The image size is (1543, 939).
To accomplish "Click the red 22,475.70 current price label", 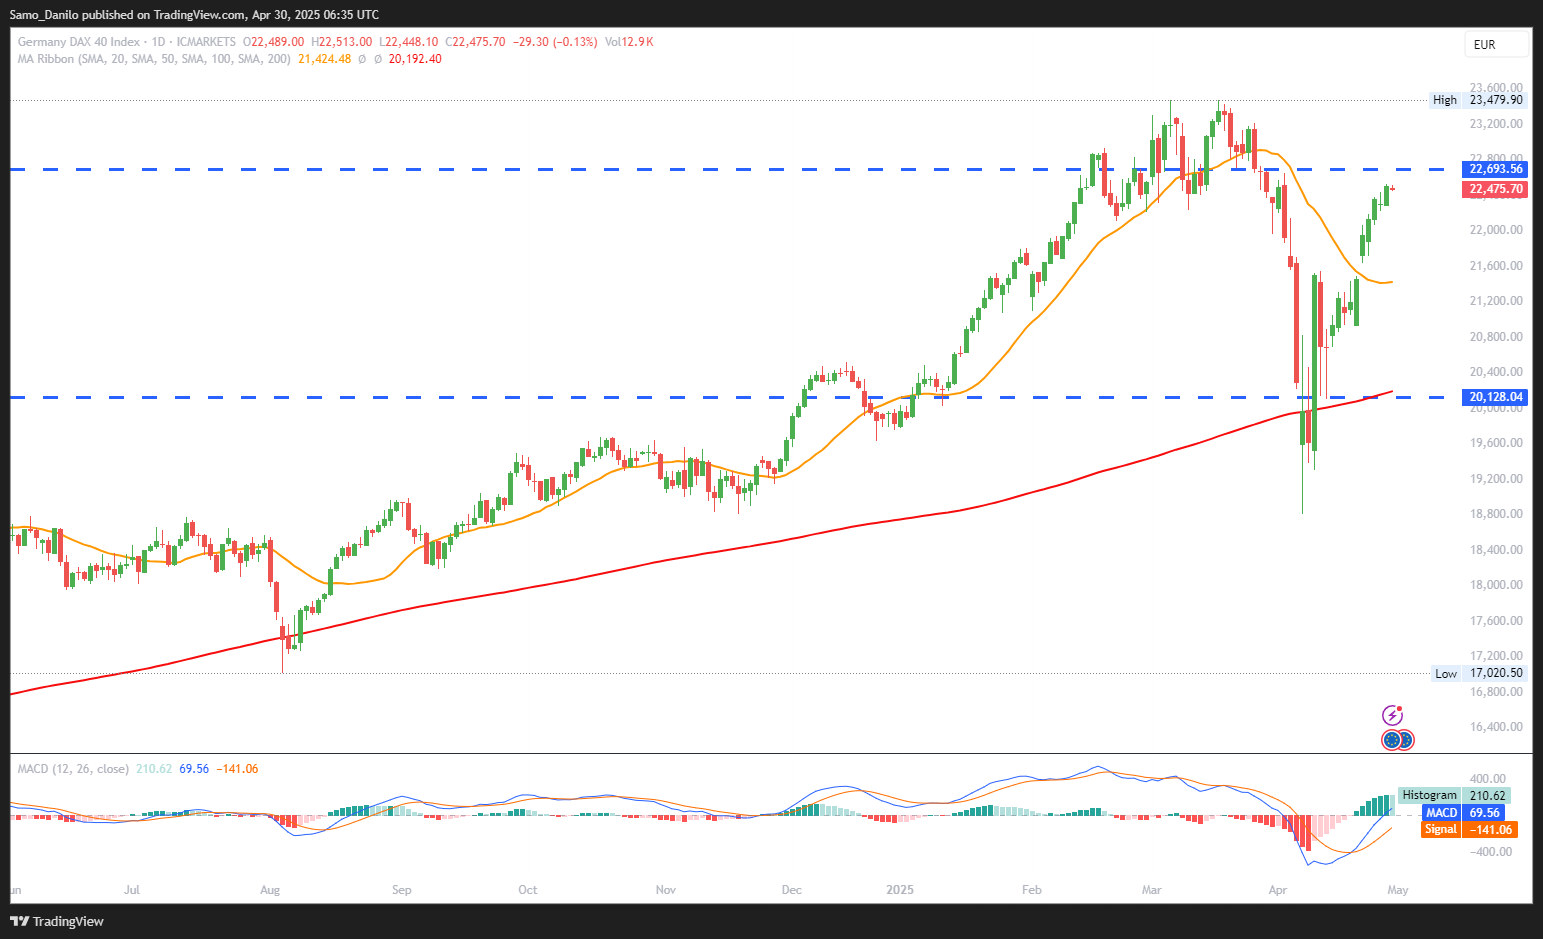I will click(x=1495, y=189).
